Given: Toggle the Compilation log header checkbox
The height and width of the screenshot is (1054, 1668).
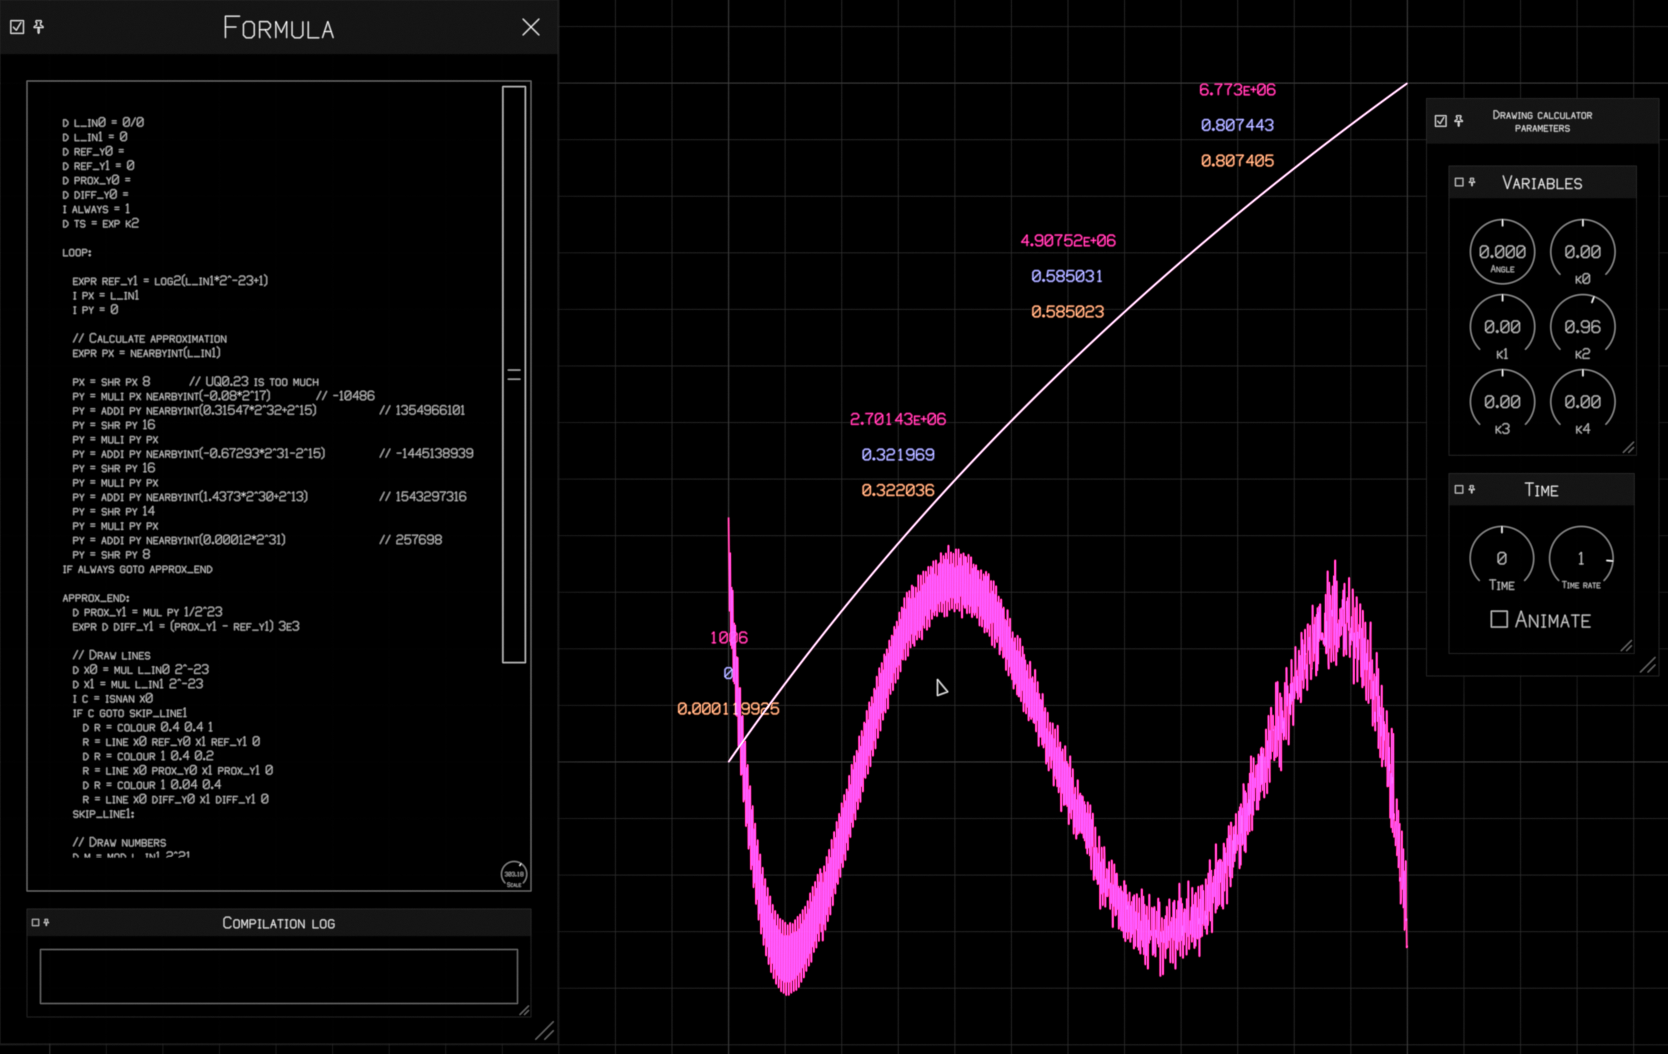Looking at the screenshot, I should 35,922.
